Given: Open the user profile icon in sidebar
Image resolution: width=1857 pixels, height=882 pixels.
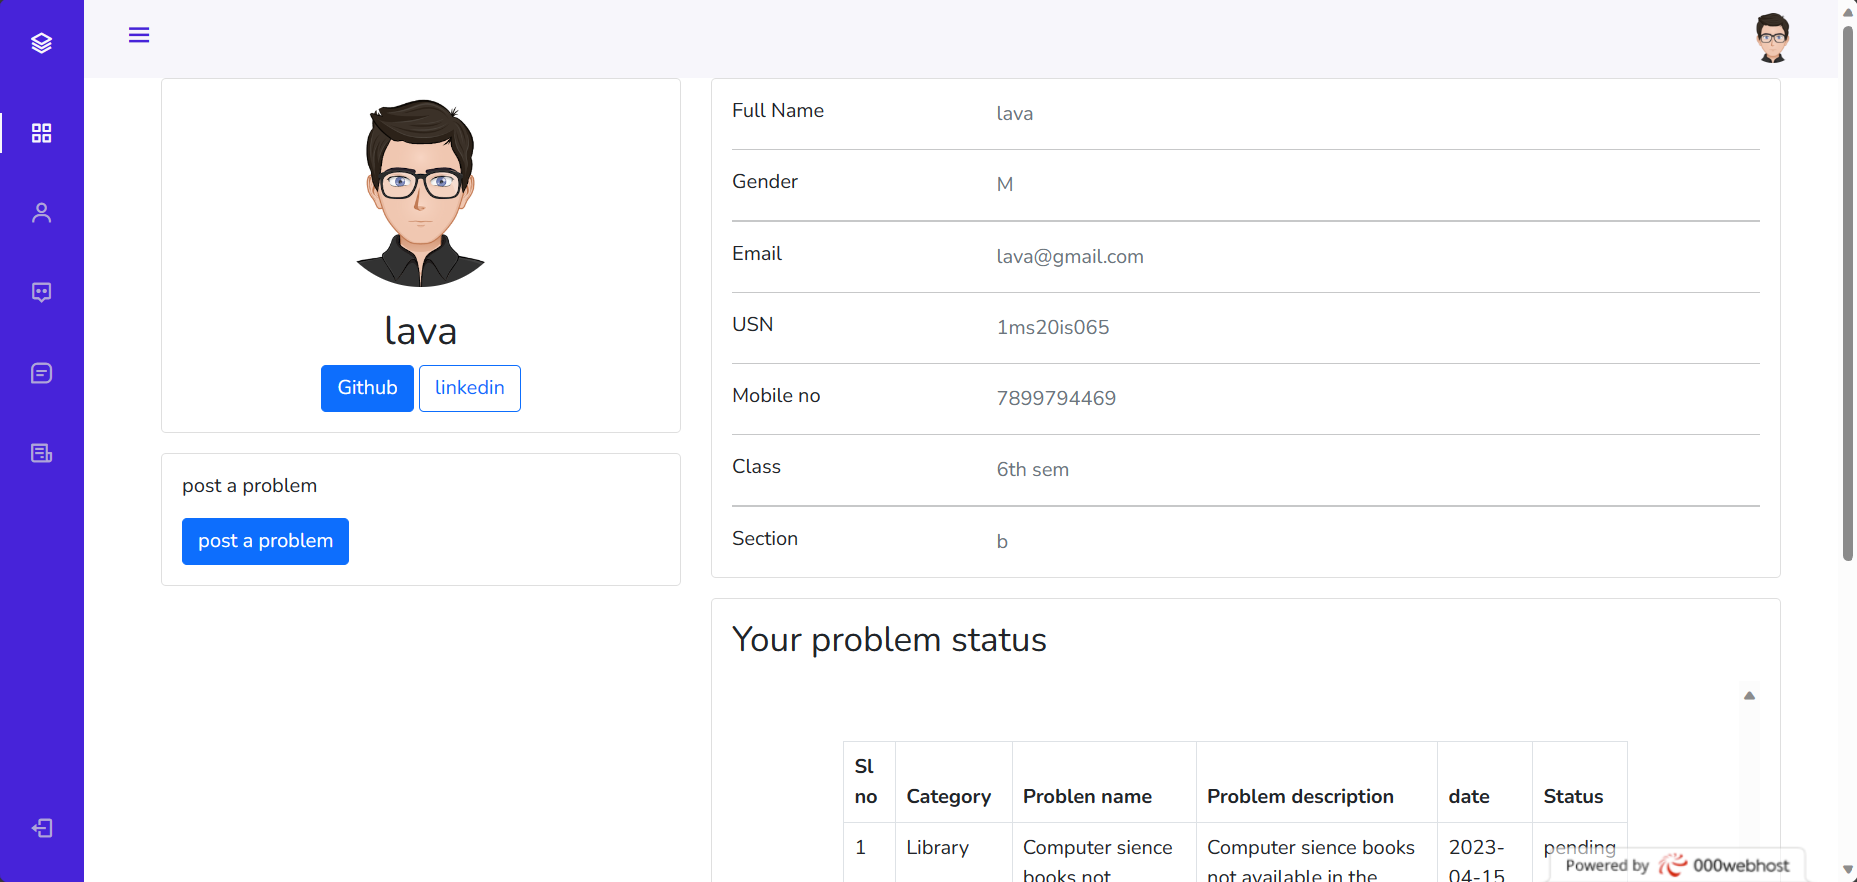Looking at the screenshot, I should click(x=41, y=213).
